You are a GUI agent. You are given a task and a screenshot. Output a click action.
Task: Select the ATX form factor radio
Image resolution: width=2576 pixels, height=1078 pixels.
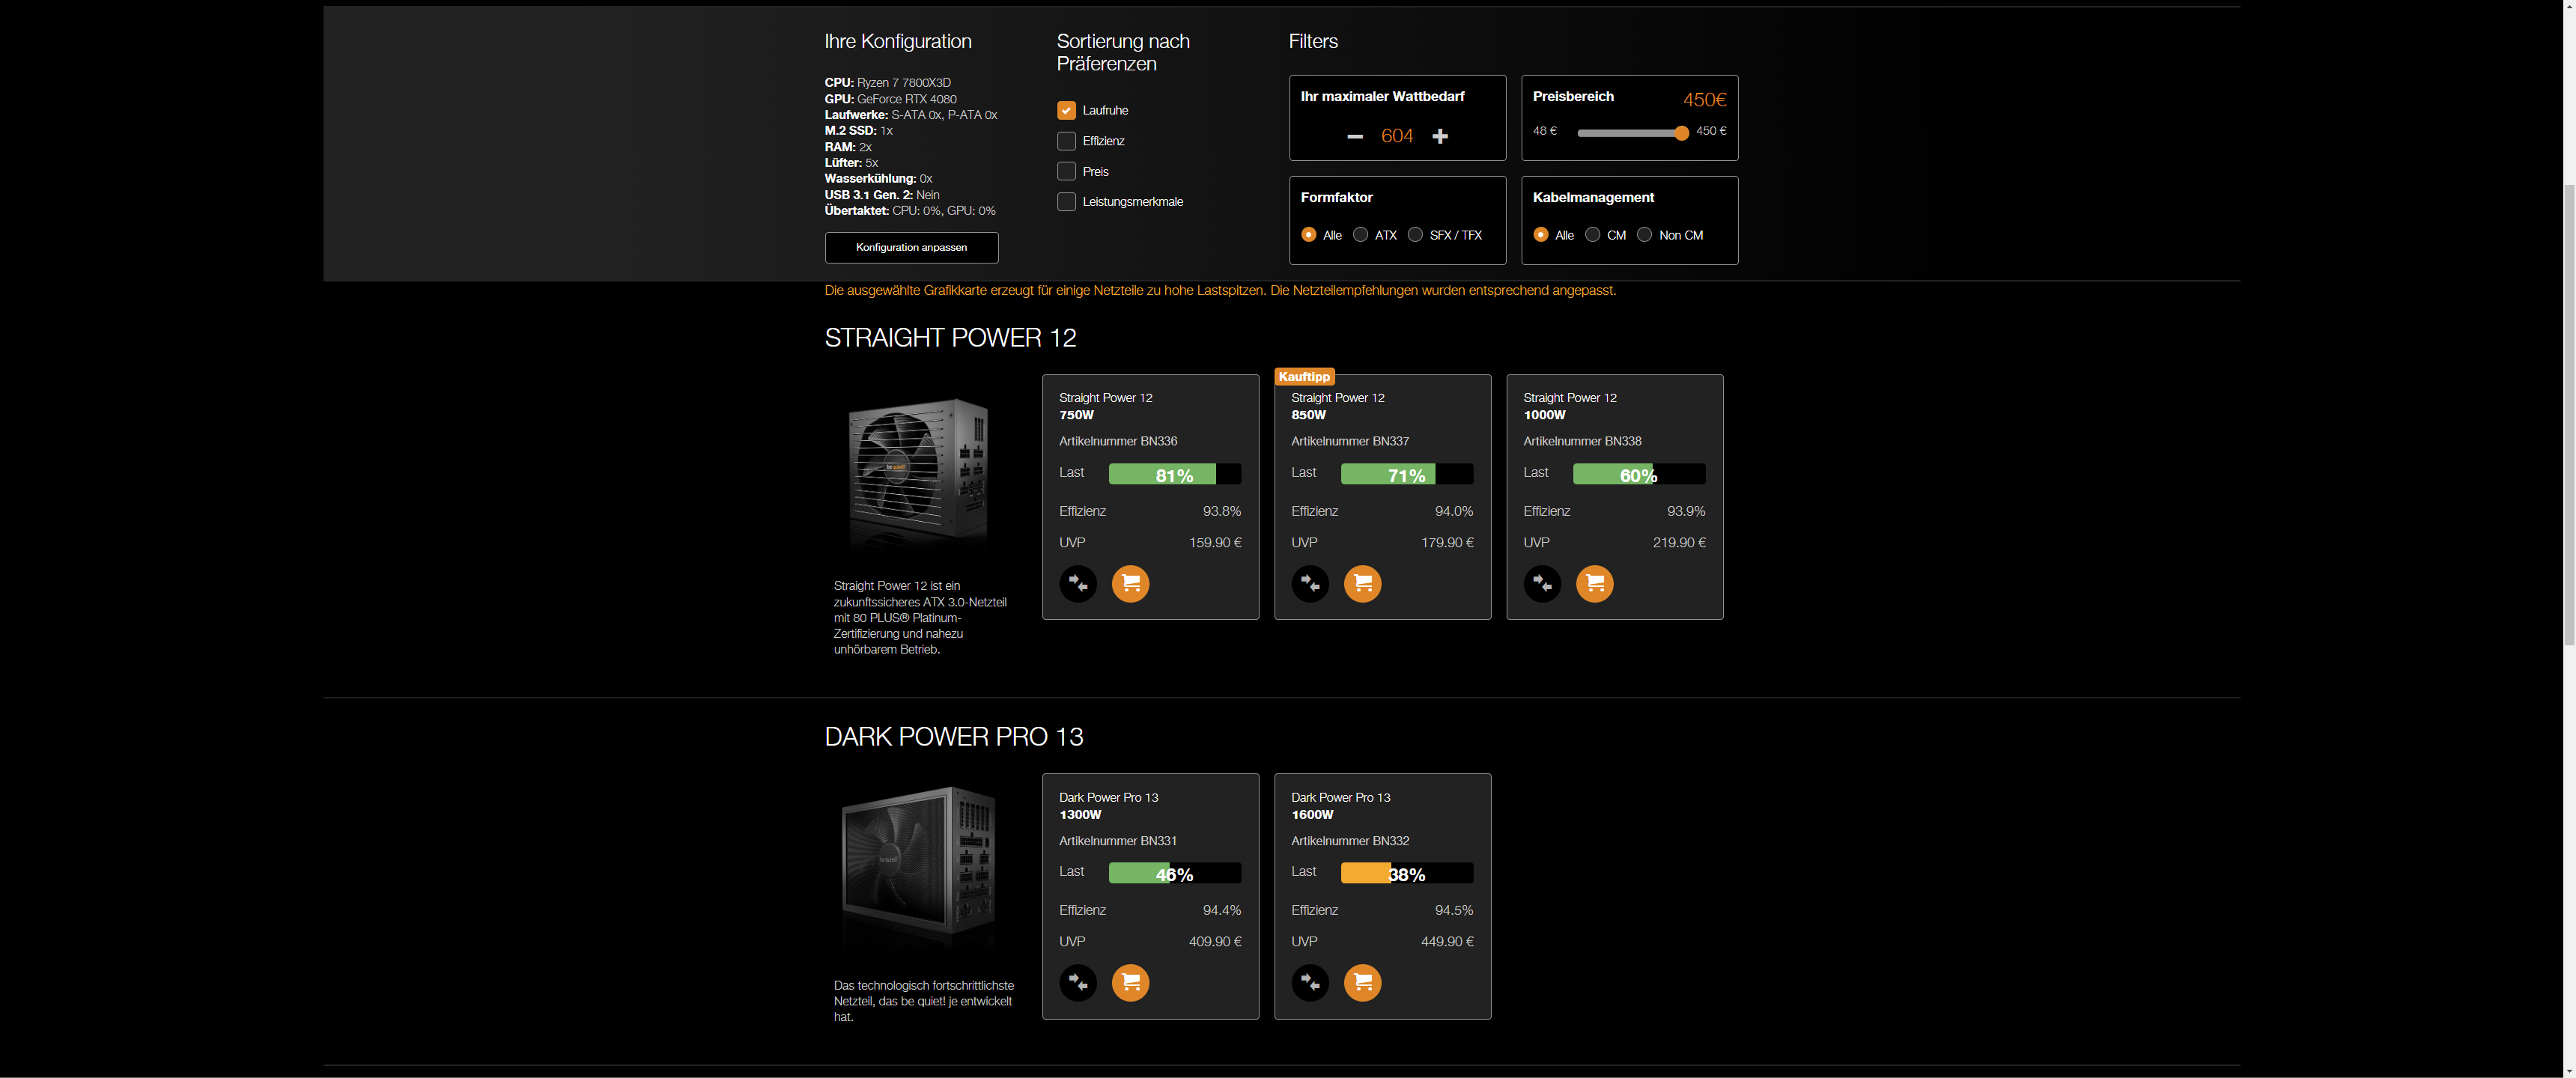click(1360, 235)
